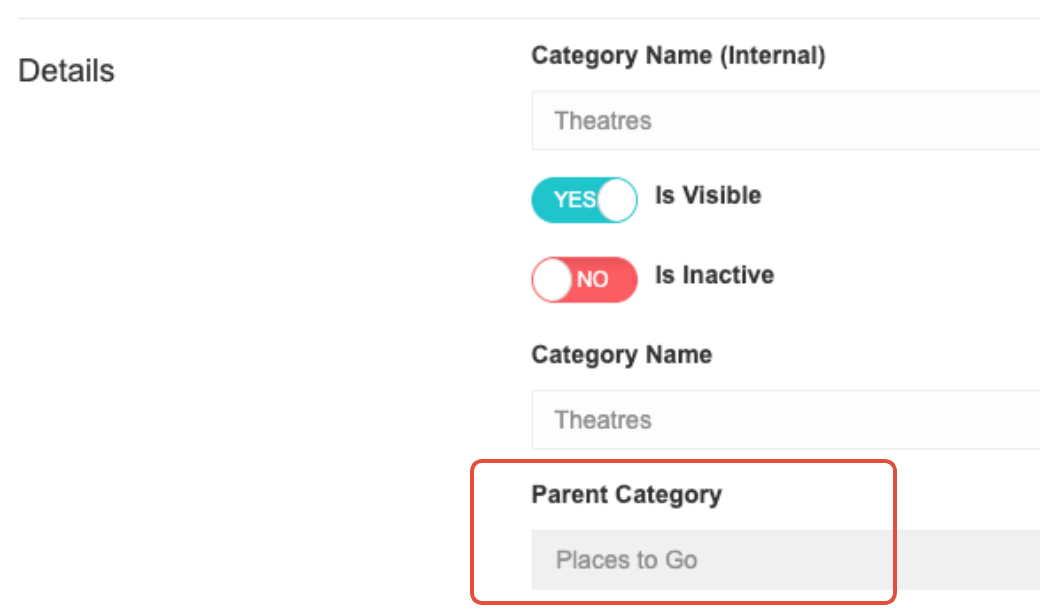Click "Theatres" text in the Category Name field
This screenshot has height=611, width=1040.
pyautogui.click(x=603, y=420)
